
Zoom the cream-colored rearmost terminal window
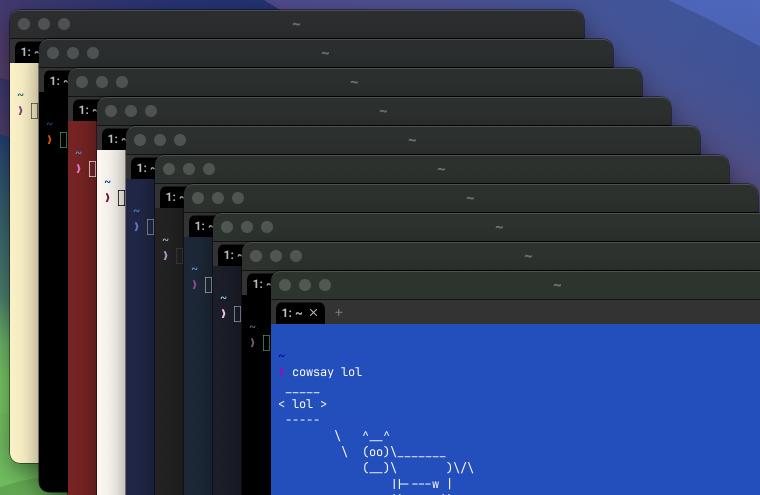click(64, 24)
